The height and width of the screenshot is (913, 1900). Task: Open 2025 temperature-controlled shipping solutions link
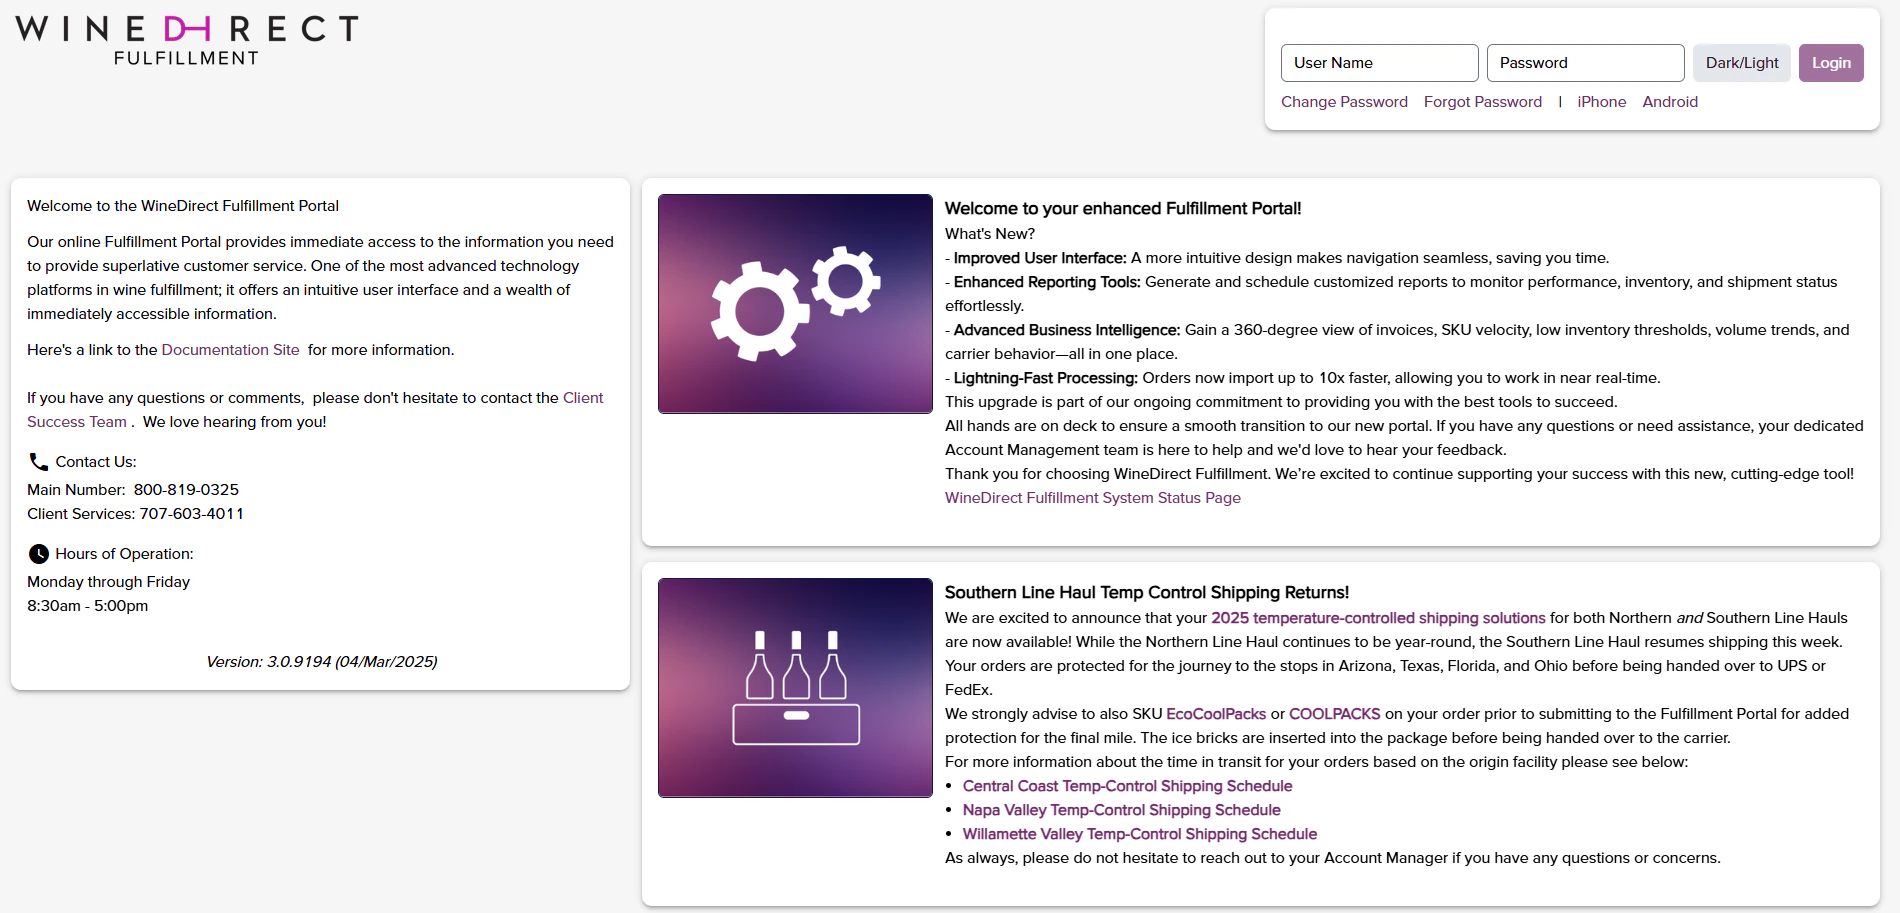point(1378,618)
